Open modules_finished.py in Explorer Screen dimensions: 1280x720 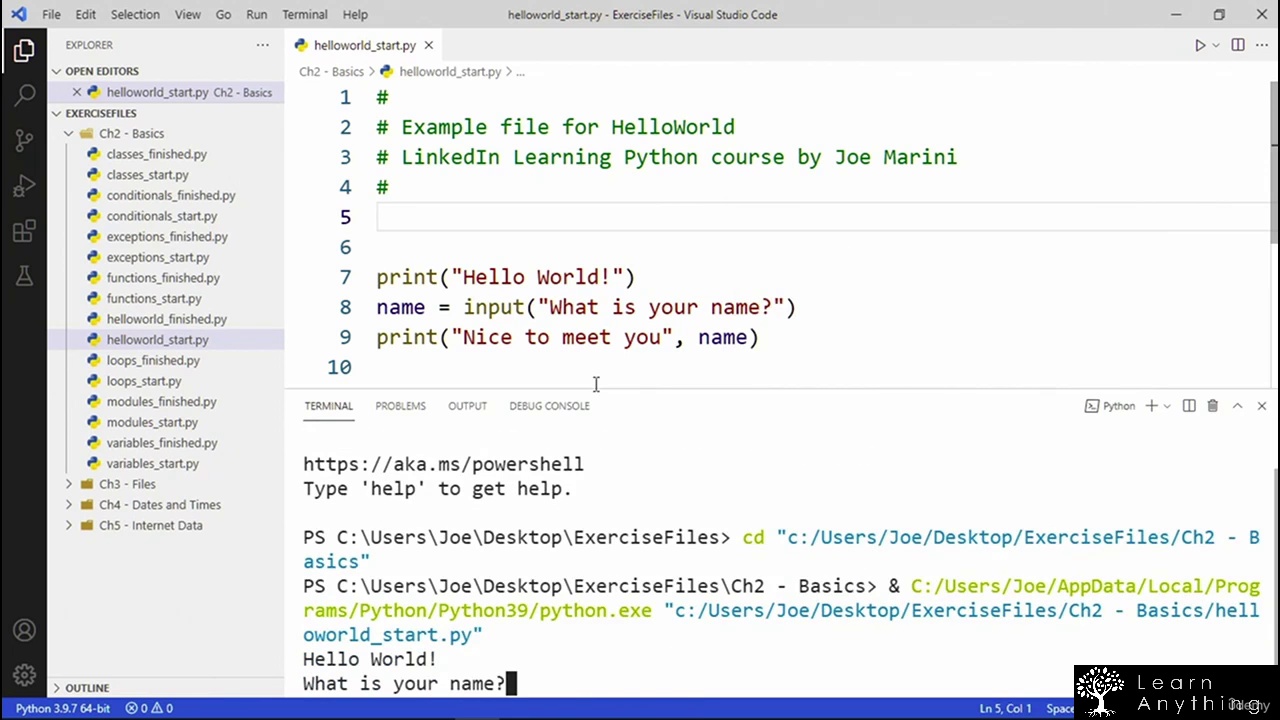click(162, 402)
